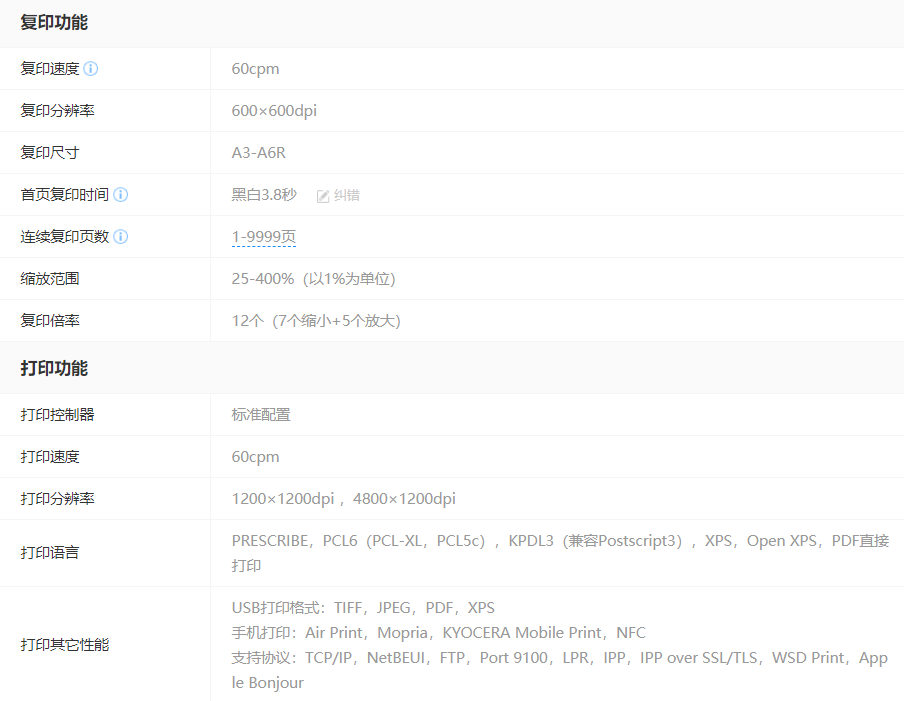Click the 复印倍率 row label
Screen dimensions: 904x701
coord(50,321)
